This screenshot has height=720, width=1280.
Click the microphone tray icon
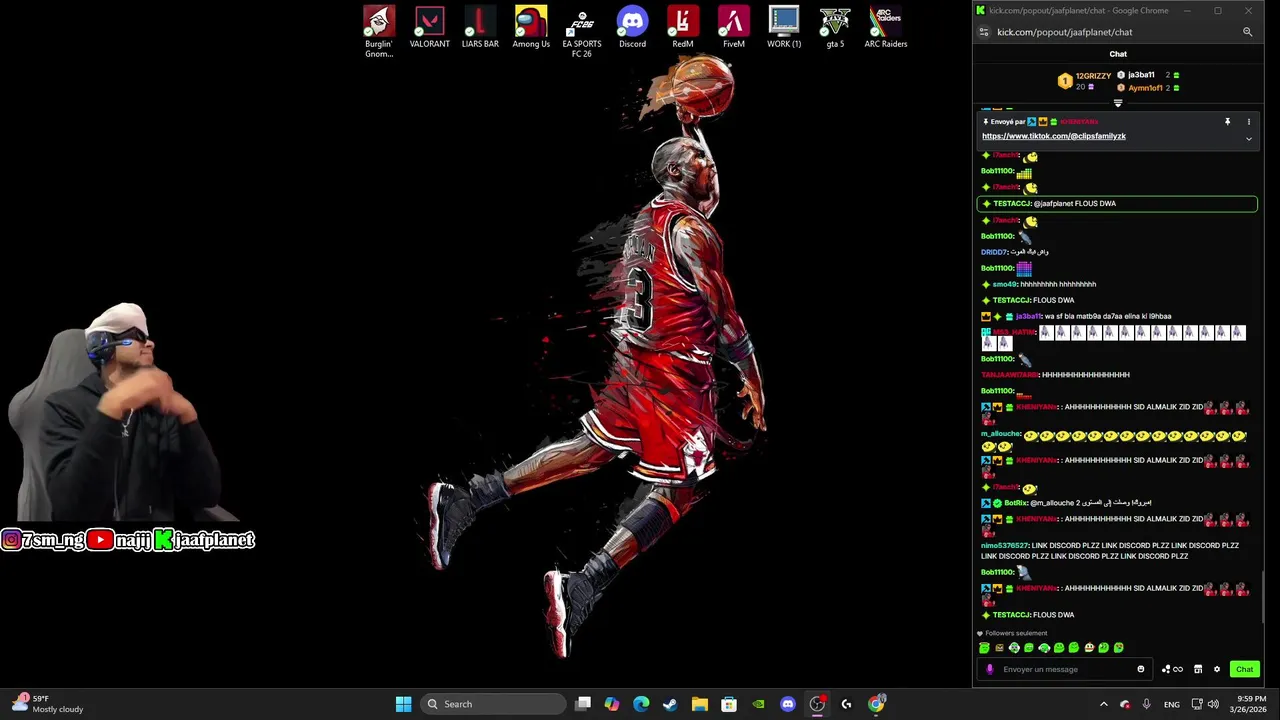tap(1146, 704)
